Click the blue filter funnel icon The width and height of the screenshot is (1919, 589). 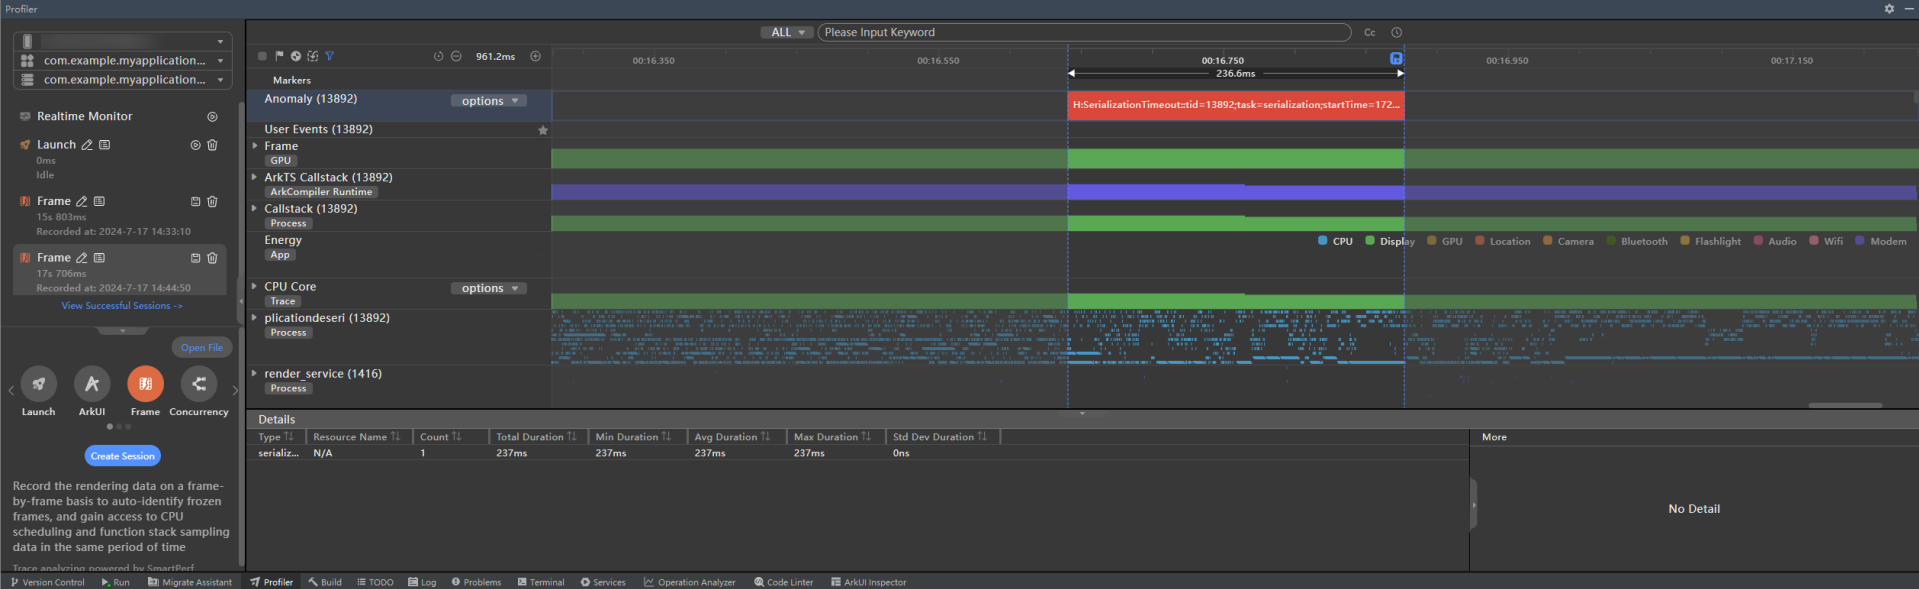pyautogui.click(x=329, y=56)
